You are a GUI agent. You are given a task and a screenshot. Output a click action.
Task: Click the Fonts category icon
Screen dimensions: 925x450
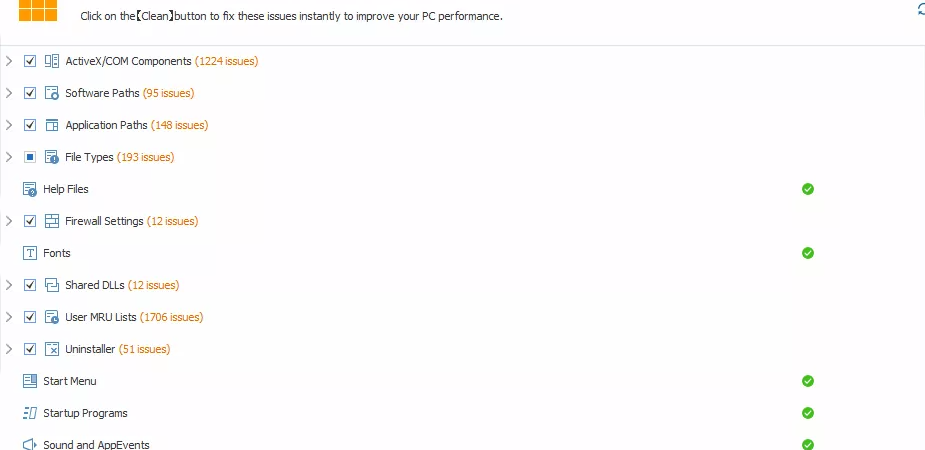click(x=30, y=253)
